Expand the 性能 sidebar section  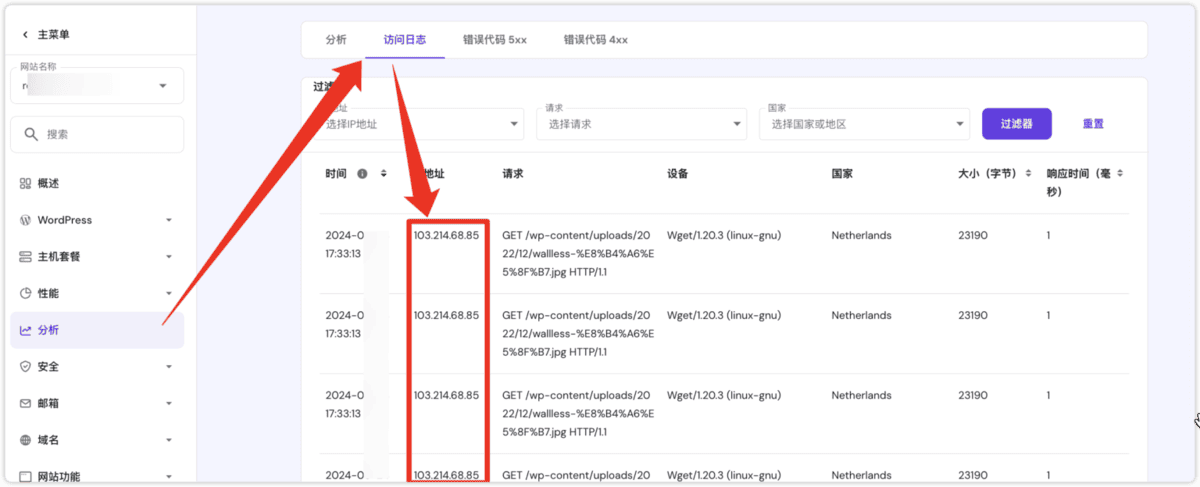coord(168,294)
